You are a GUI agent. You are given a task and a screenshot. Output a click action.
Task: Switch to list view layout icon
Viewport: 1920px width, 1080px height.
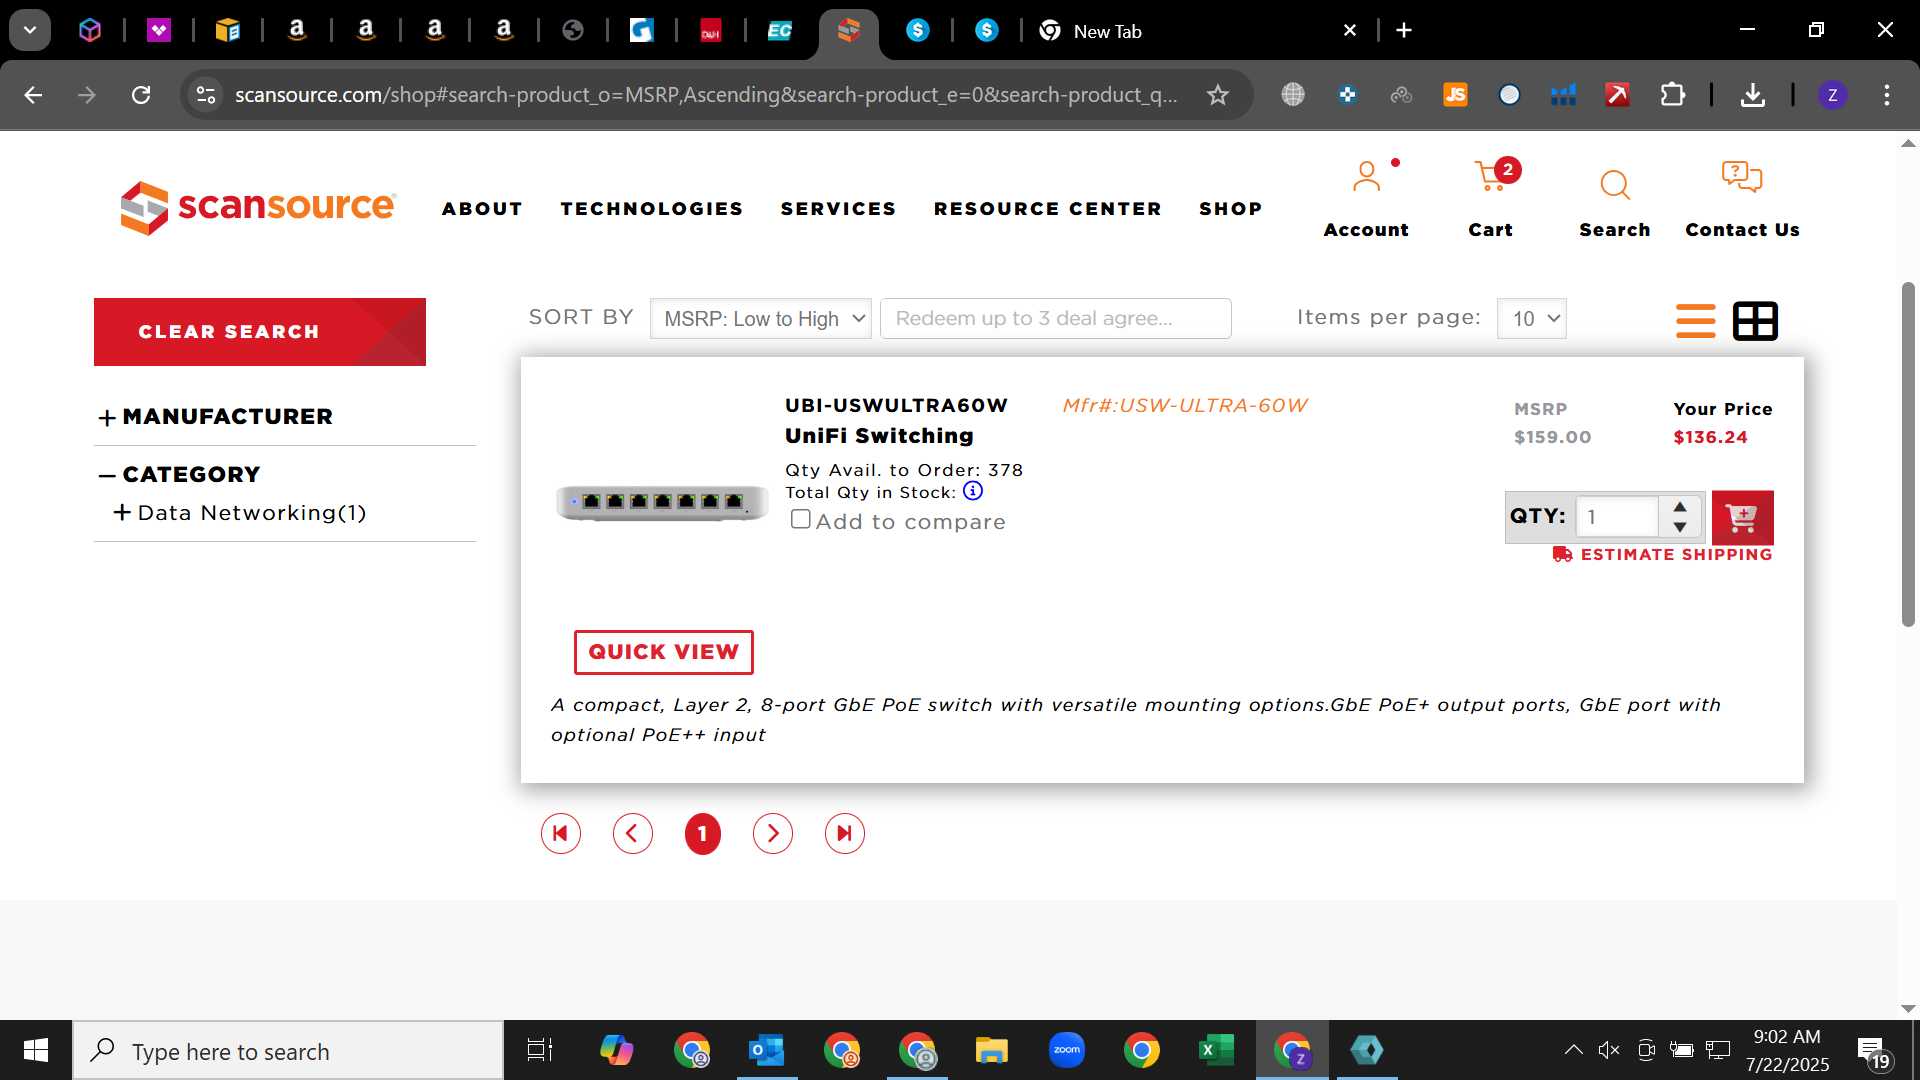(1695, 321)
